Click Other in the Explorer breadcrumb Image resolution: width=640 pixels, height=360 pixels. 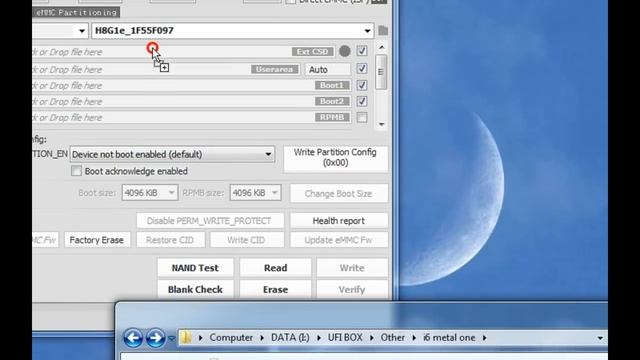point(393,338)
